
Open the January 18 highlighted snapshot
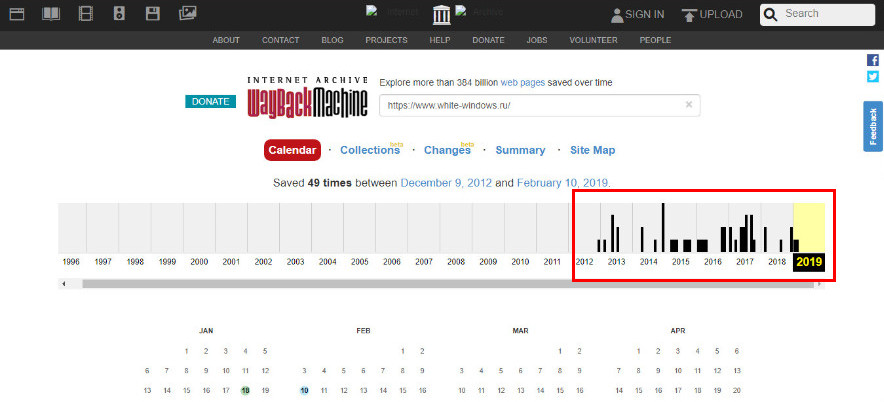tap(245, 390)
